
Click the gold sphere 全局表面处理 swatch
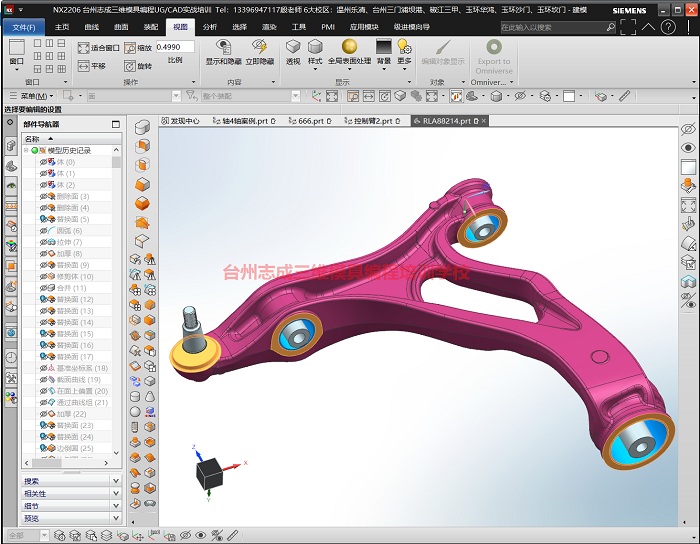point(349,46)
